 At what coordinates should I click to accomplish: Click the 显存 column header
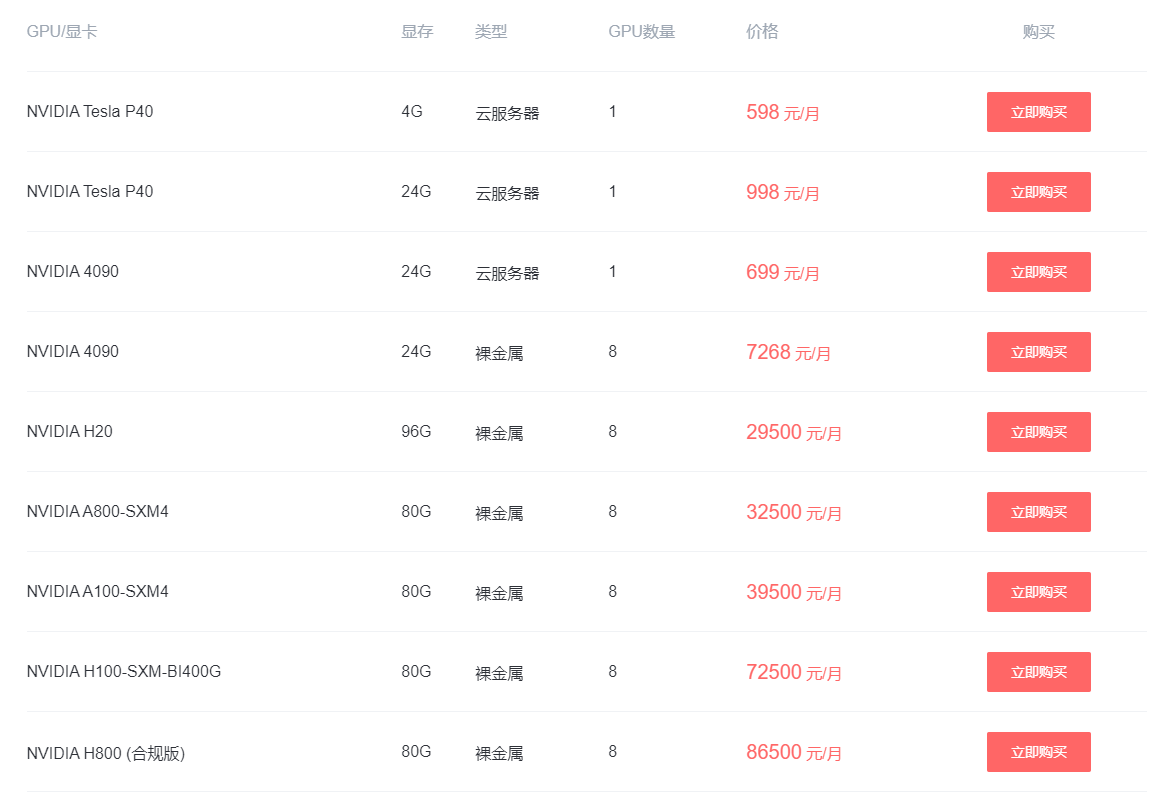tap(417, 32)
